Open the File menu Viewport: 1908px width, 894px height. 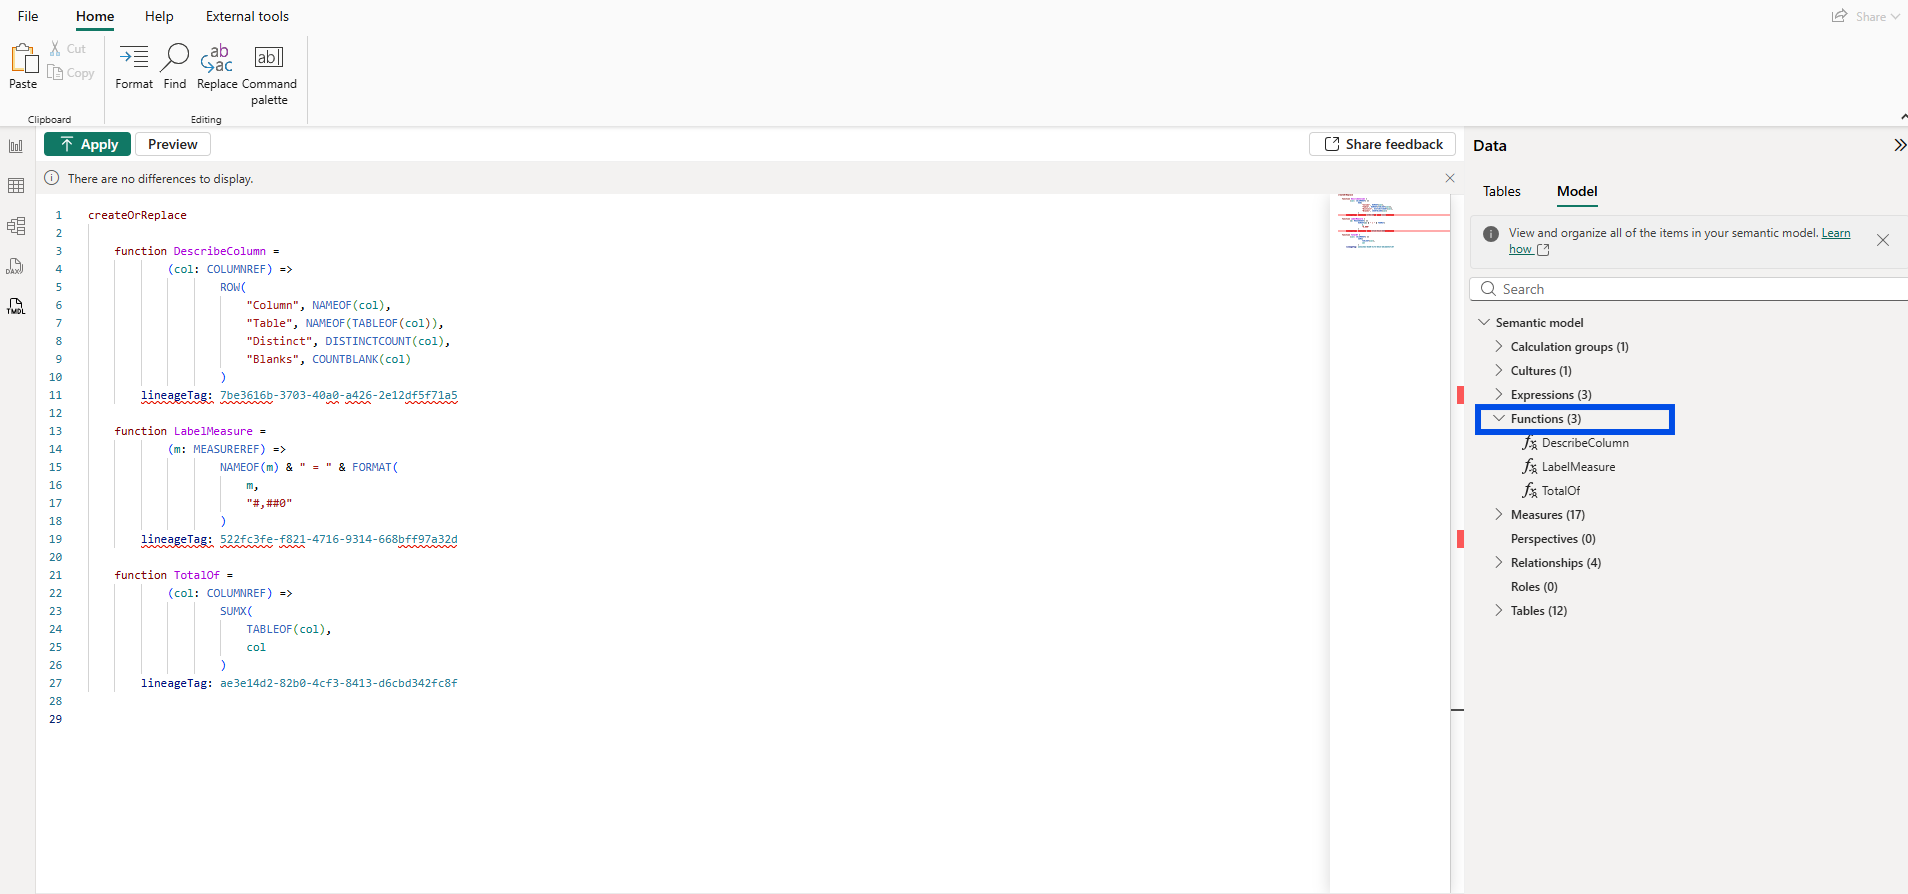pos(28,16)
